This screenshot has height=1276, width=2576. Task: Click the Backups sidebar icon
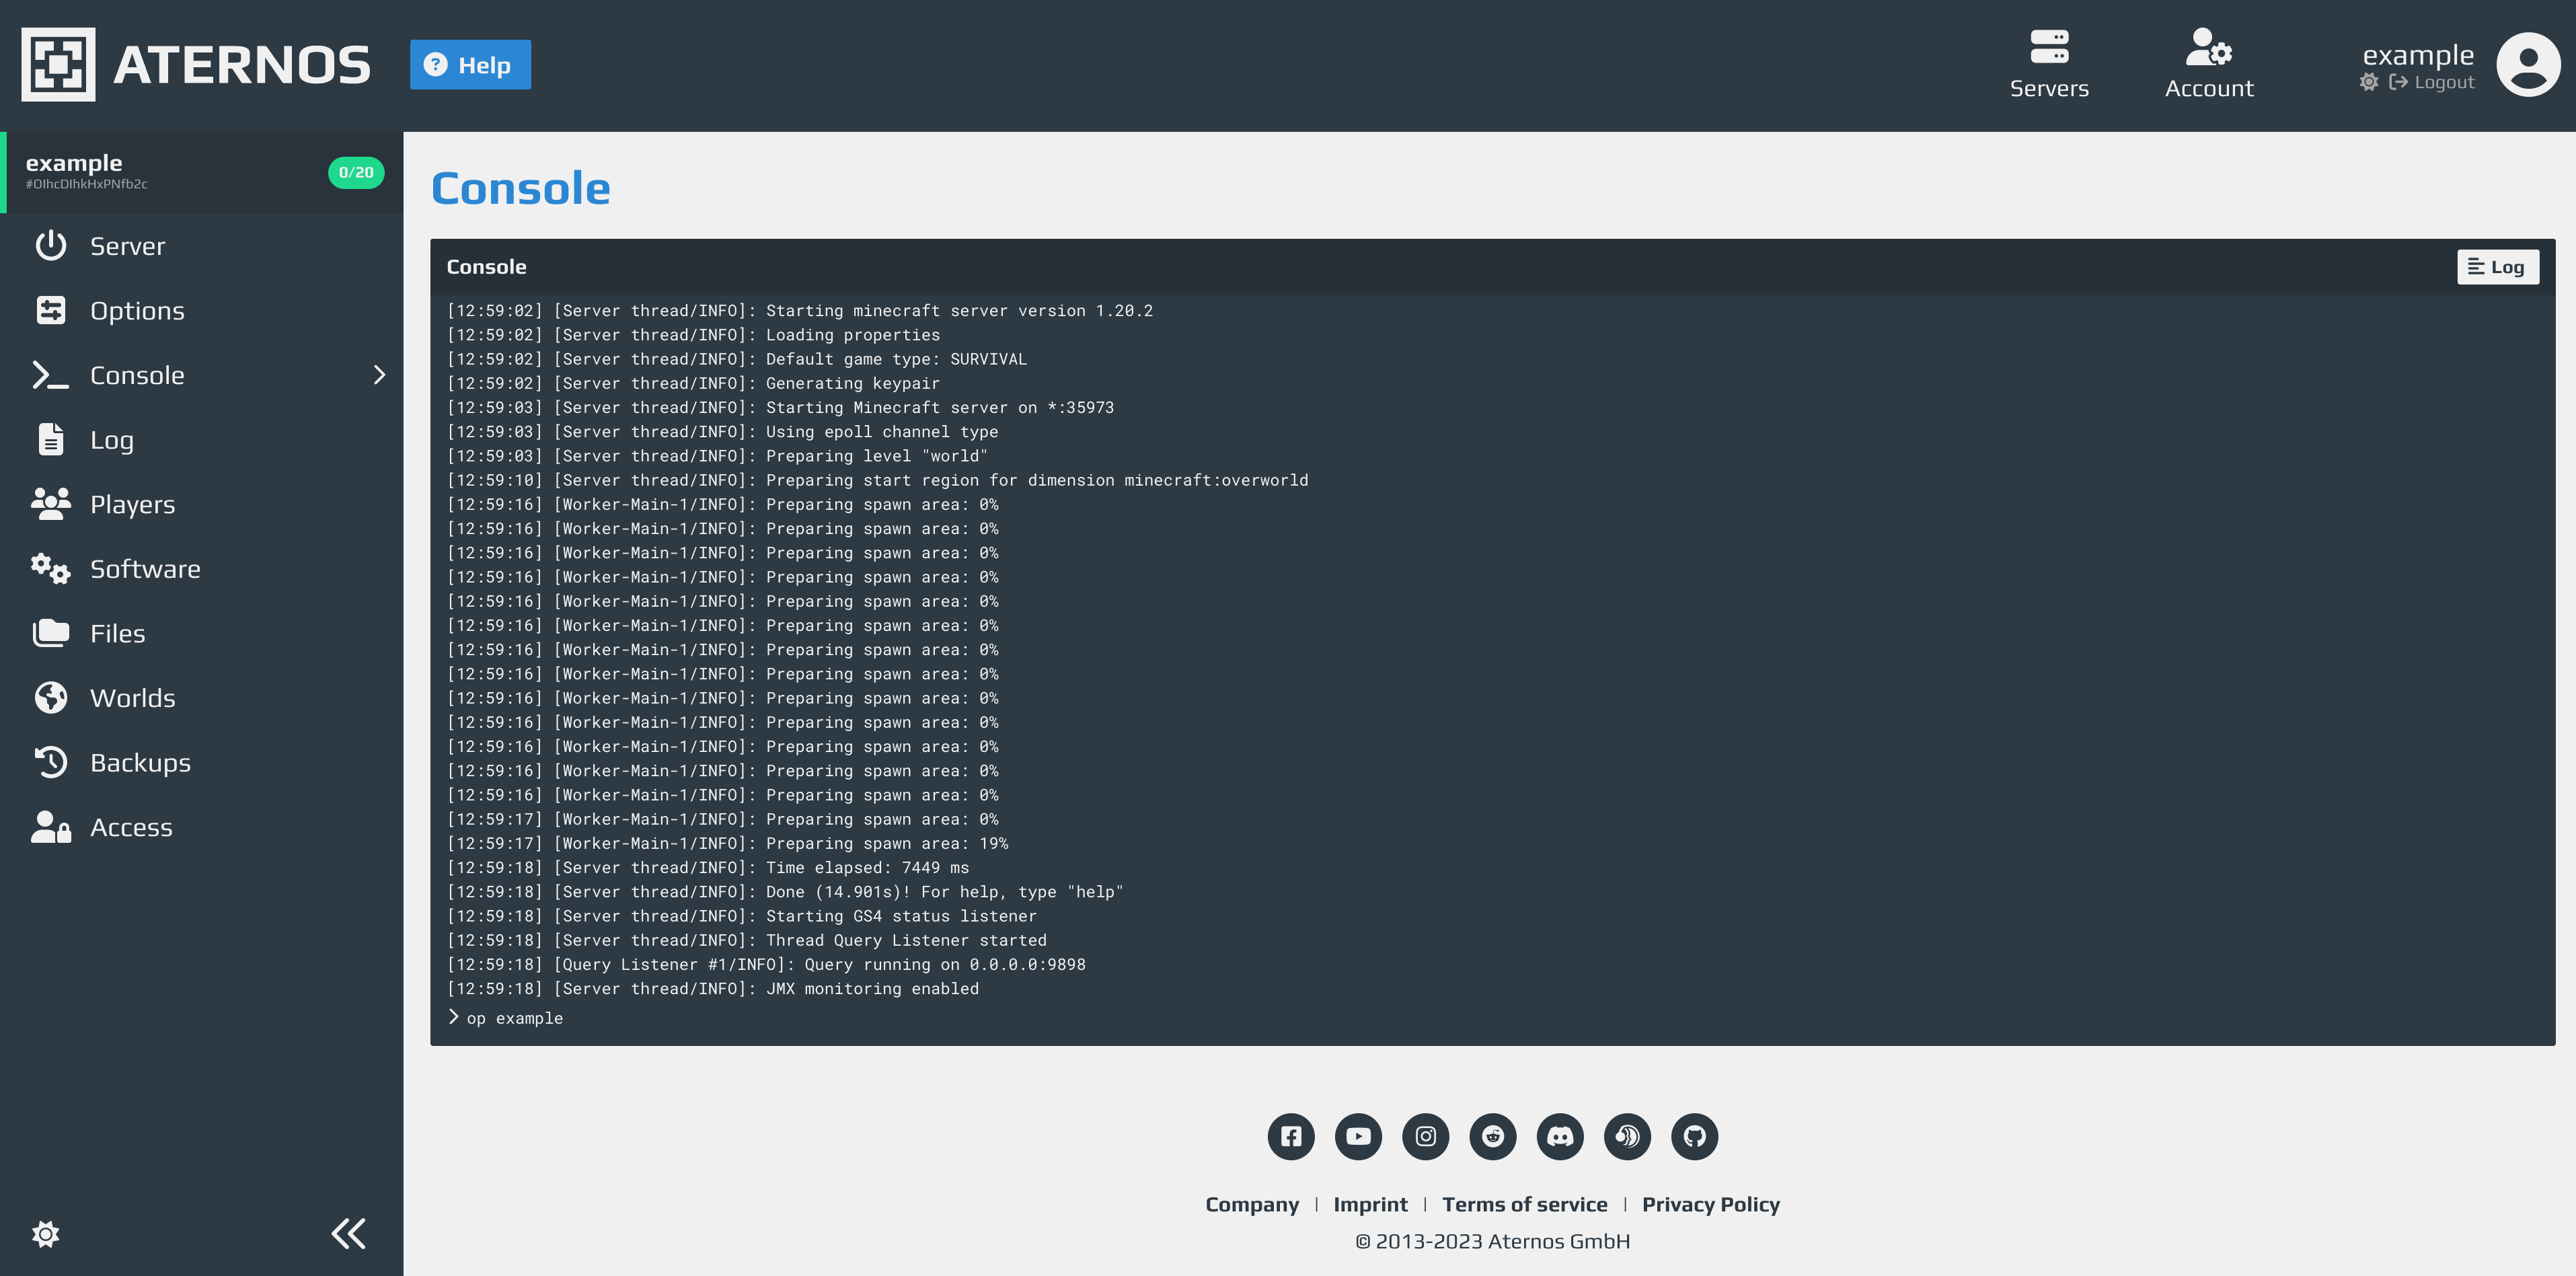tap(49, 762)
